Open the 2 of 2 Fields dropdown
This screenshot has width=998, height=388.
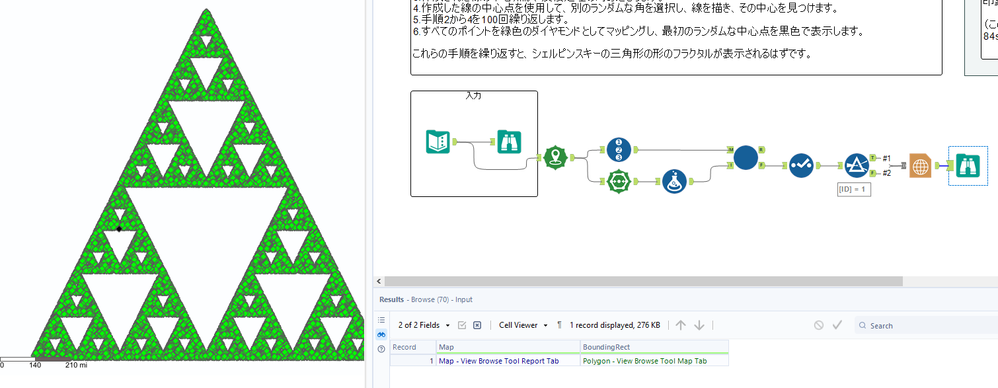click(424, 325)
